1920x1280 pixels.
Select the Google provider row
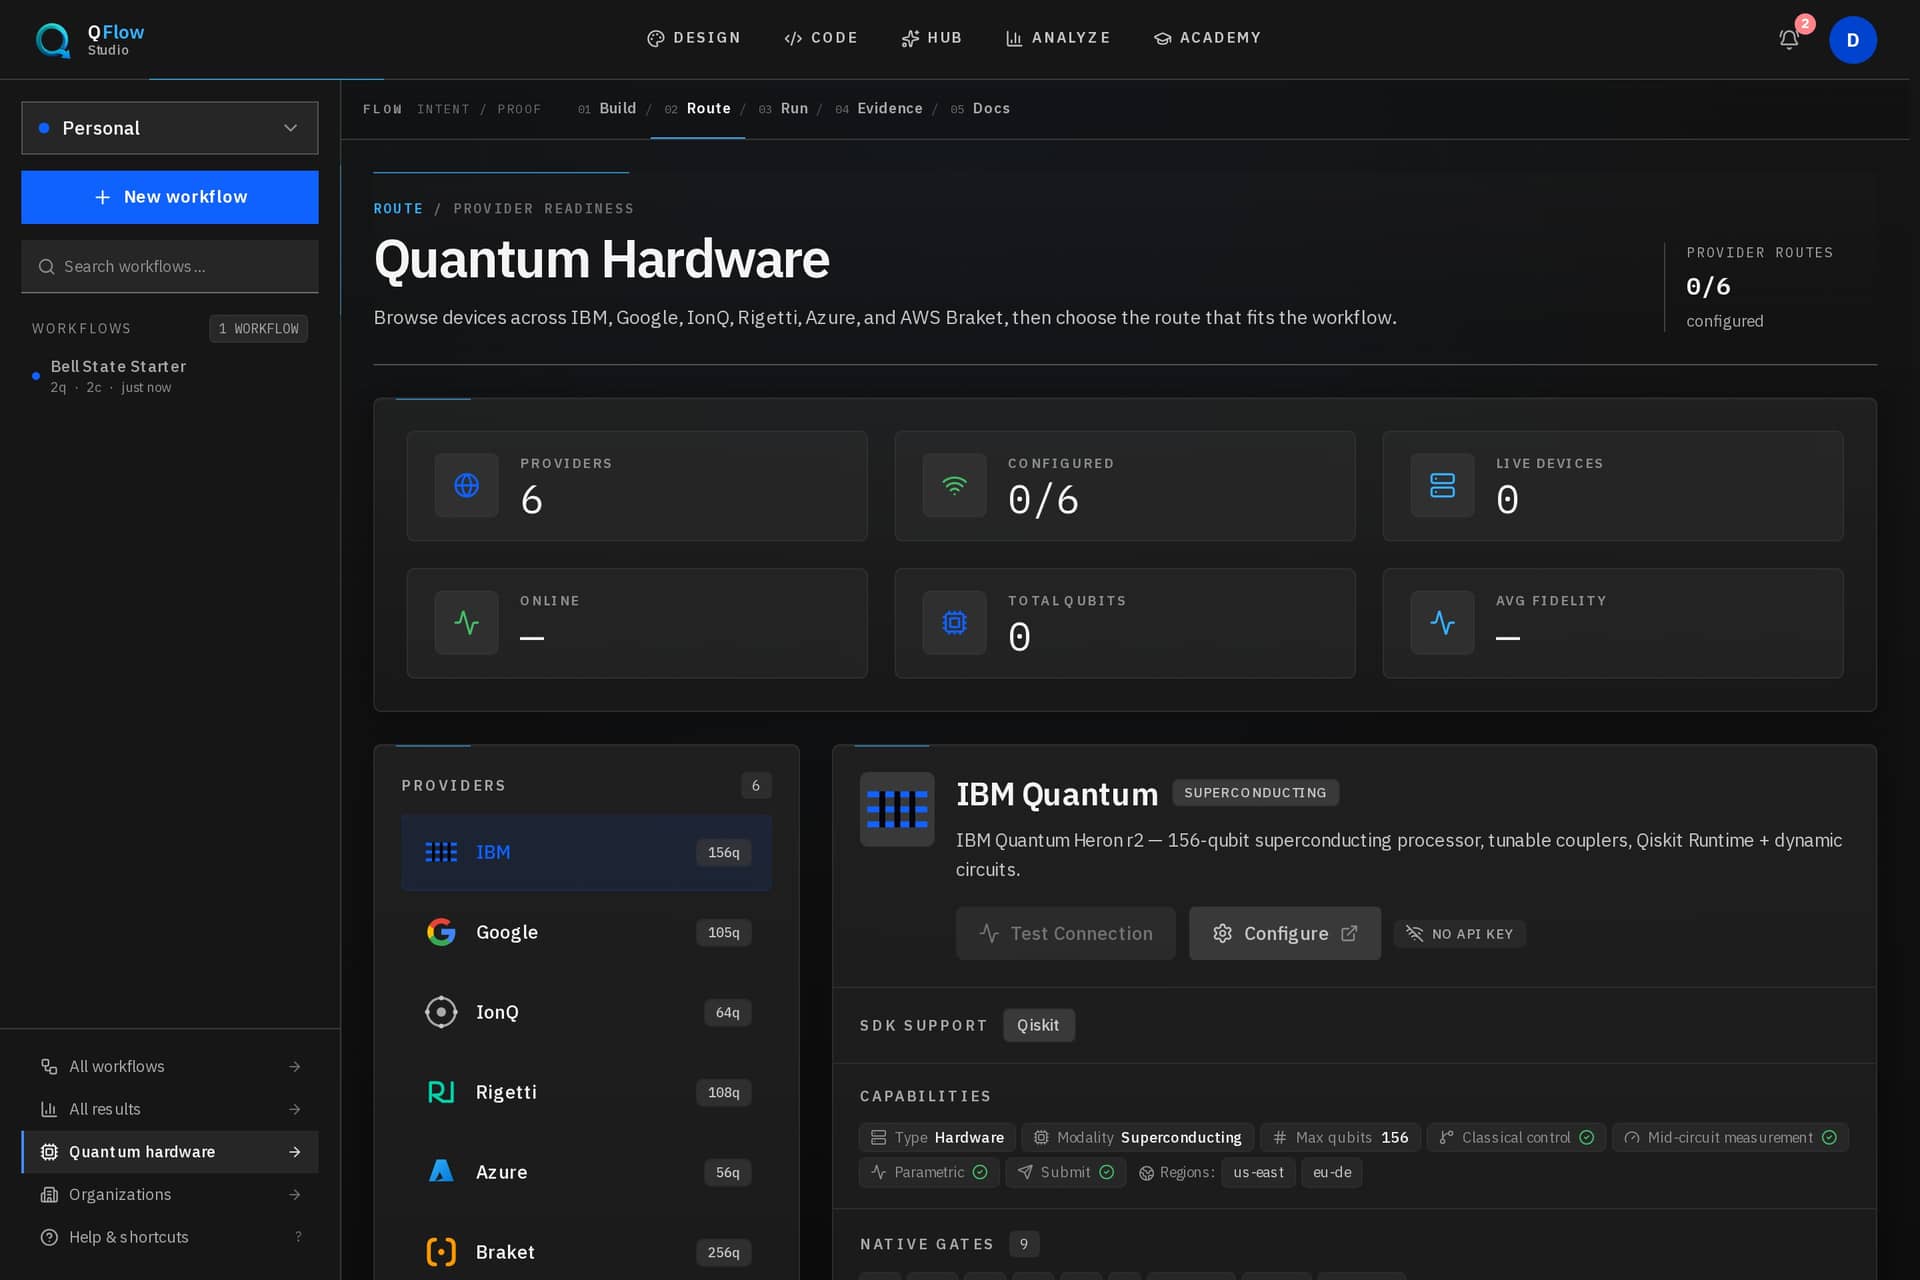(x=586, y=932)
